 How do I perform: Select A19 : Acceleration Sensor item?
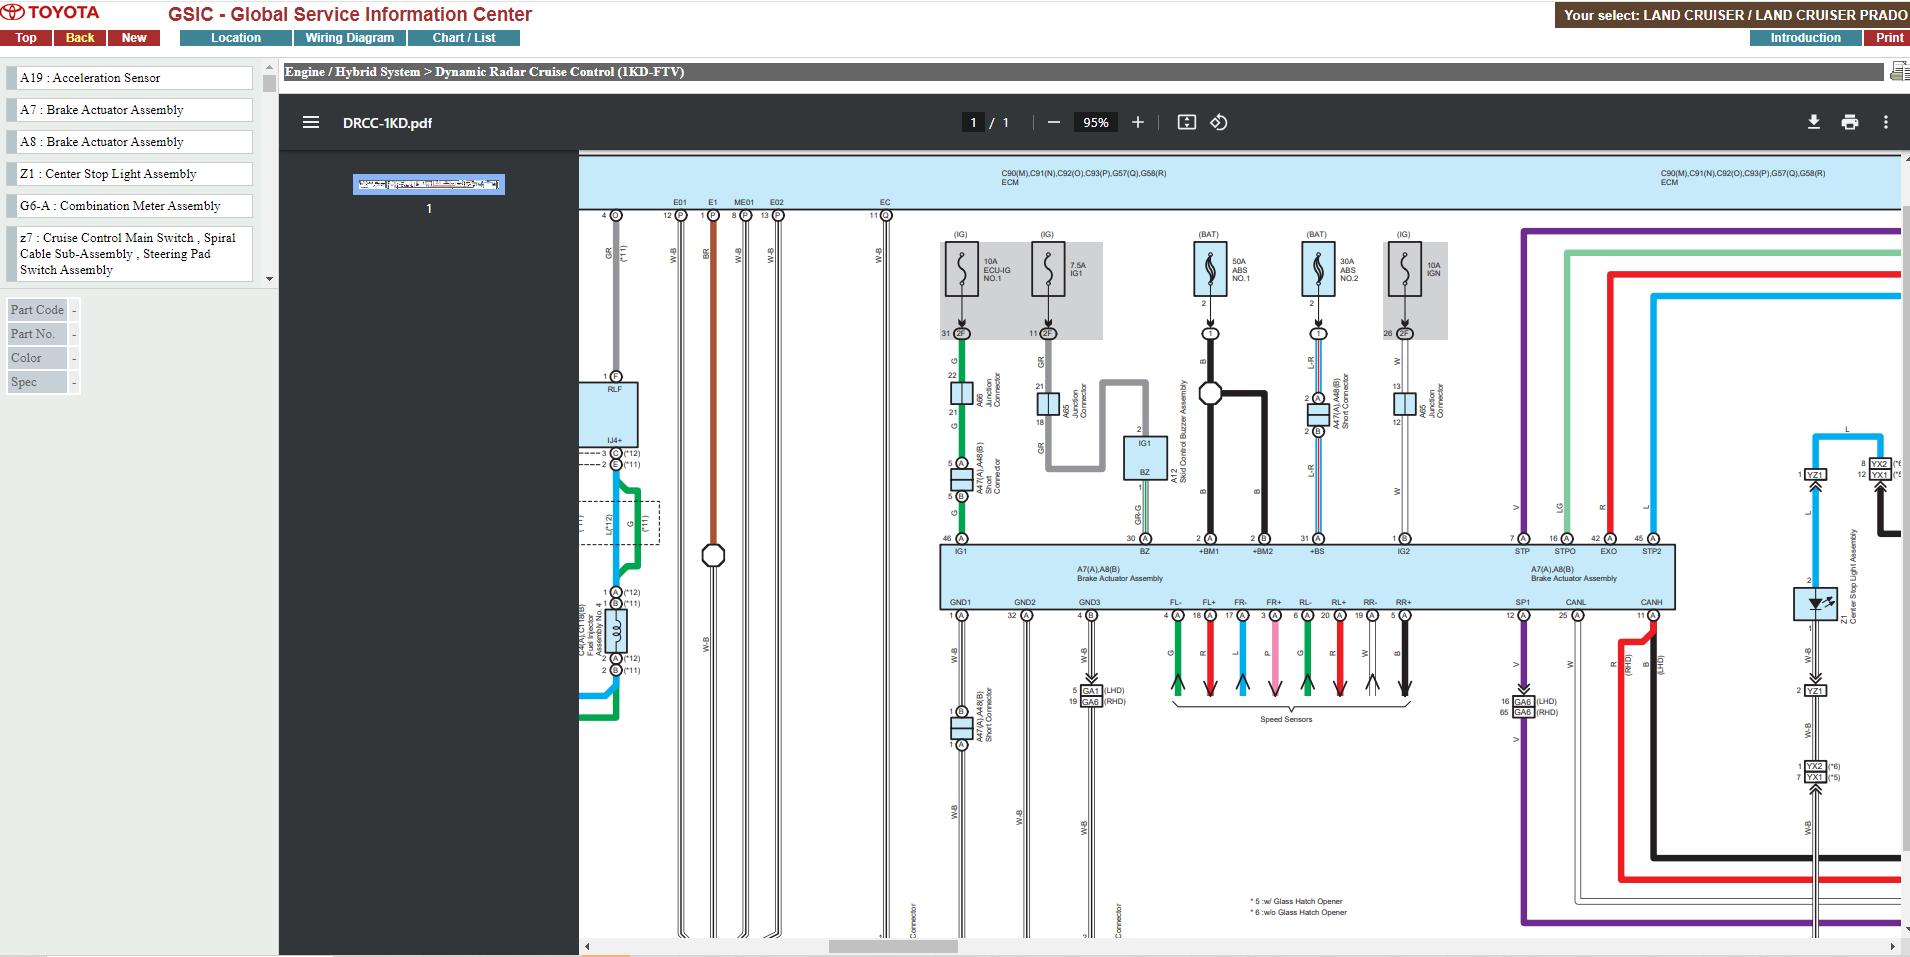(130, 78)
